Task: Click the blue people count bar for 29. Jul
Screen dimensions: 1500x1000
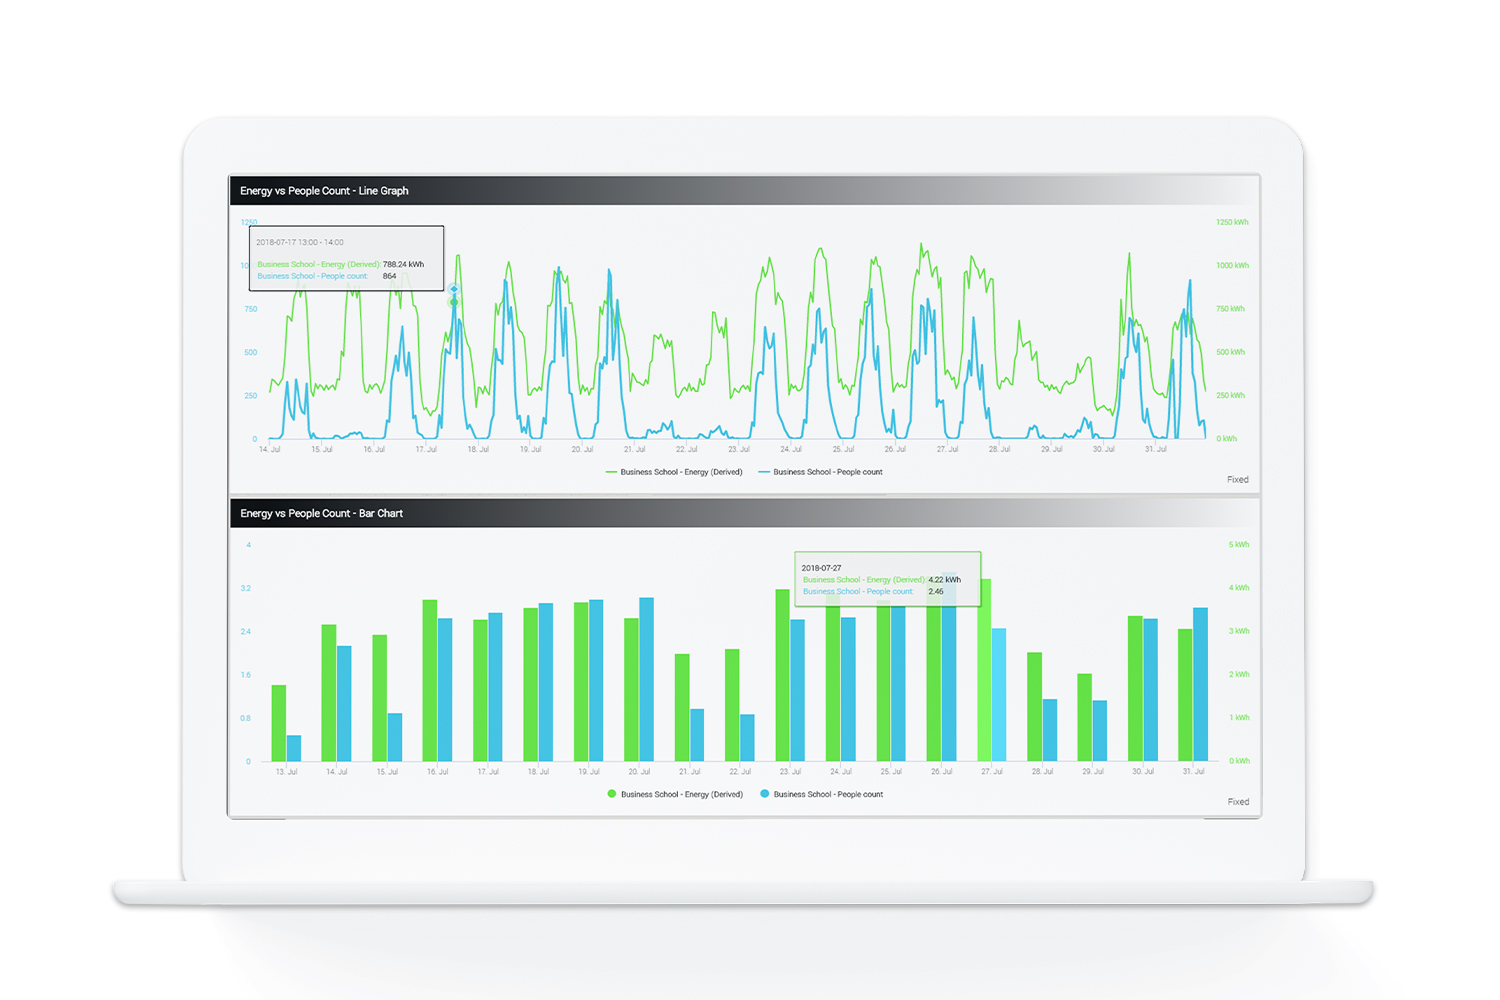Action: click(x=1100, y=731)
